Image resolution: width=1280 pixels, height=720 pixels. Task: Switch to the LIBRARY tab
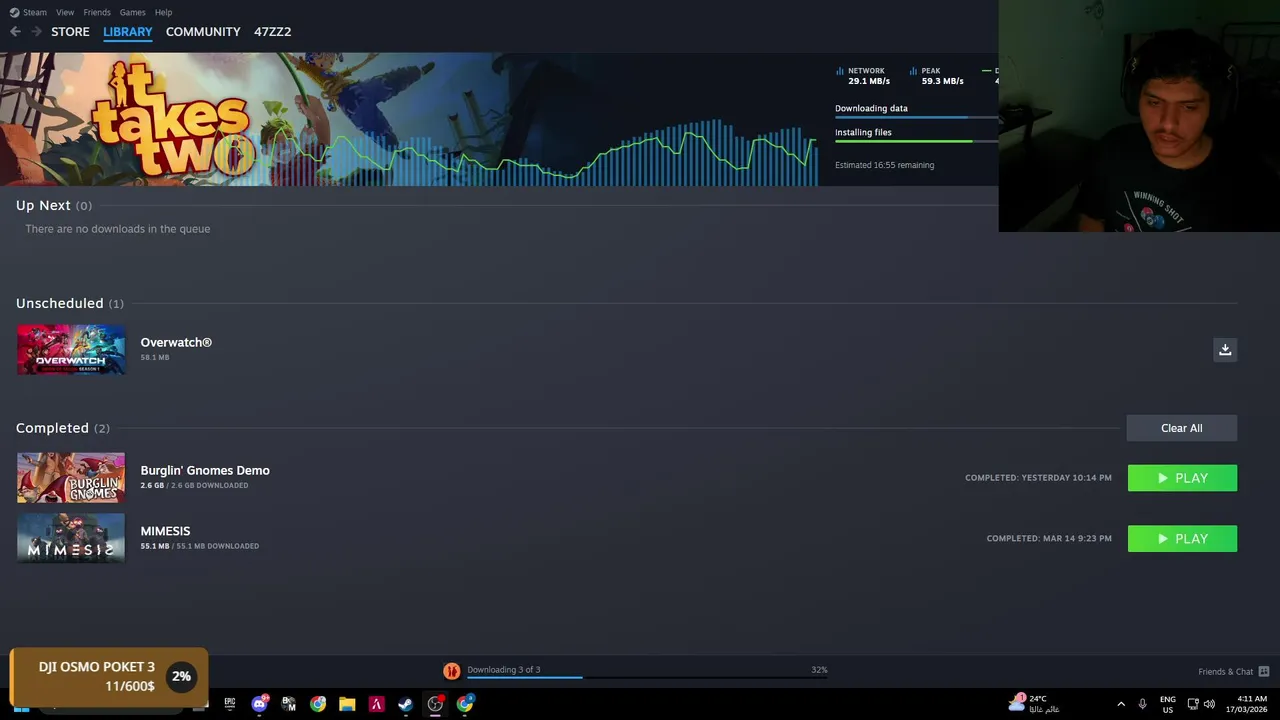pyautogui.click(x=128, y=32)
